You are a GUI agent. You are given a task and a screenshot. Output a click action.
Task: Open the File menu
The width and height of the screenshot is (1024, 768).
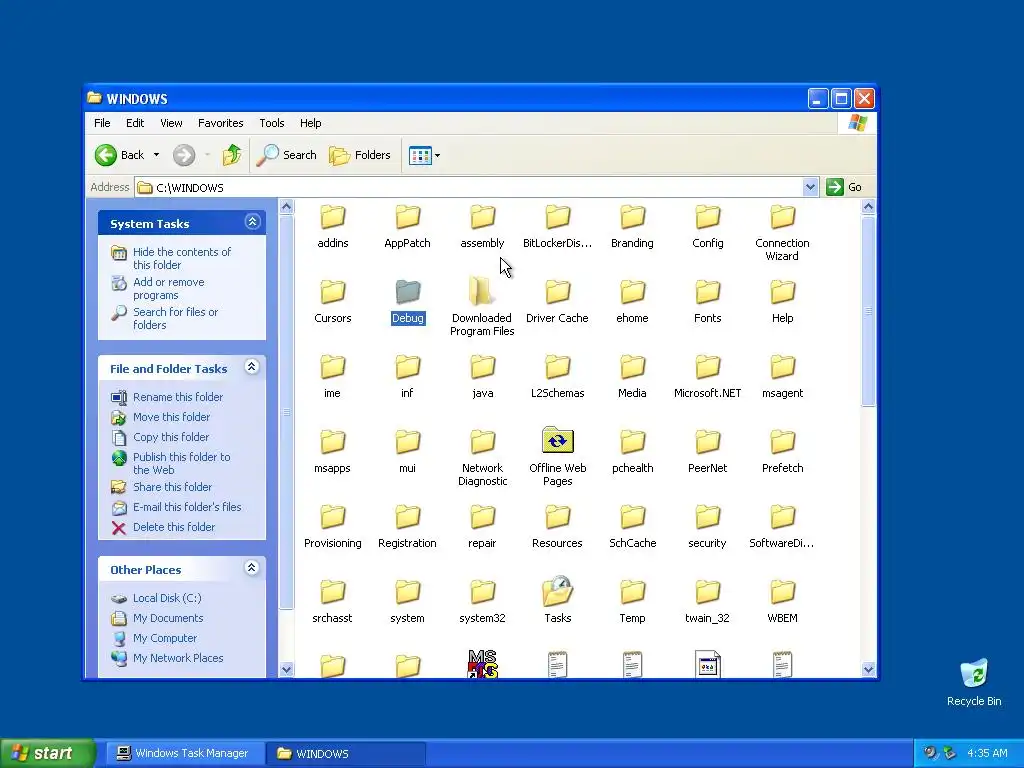[102, 123]
